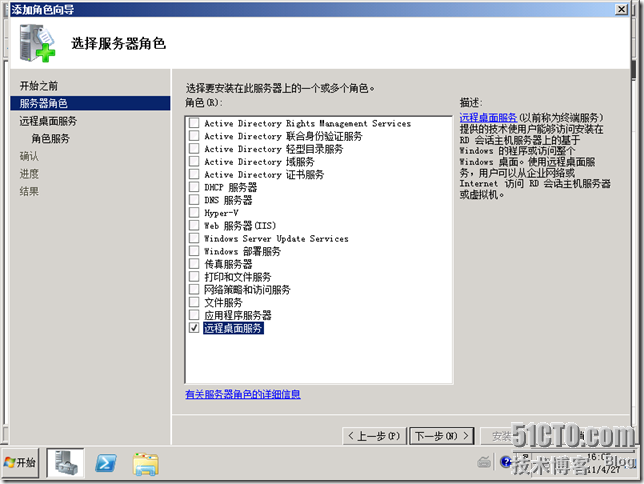Screen dimensions: 644x484
Task: Select Active Directory 域服务 role text
Action: tap(259, 161)
